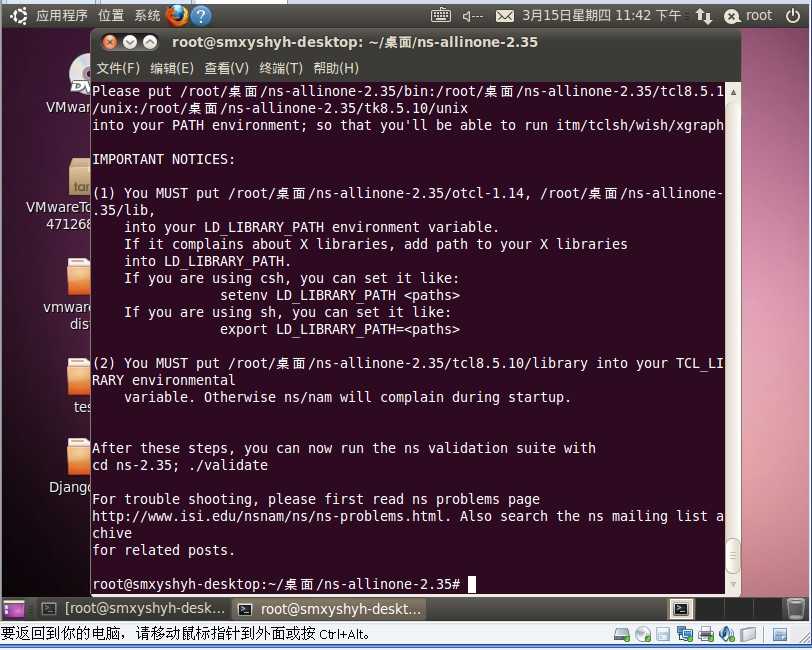Viewport: 812px width, 650px height.
Task: Click the 'IMPORTANT NOTICES:' line in the terminal
Action: pos(164,160)
